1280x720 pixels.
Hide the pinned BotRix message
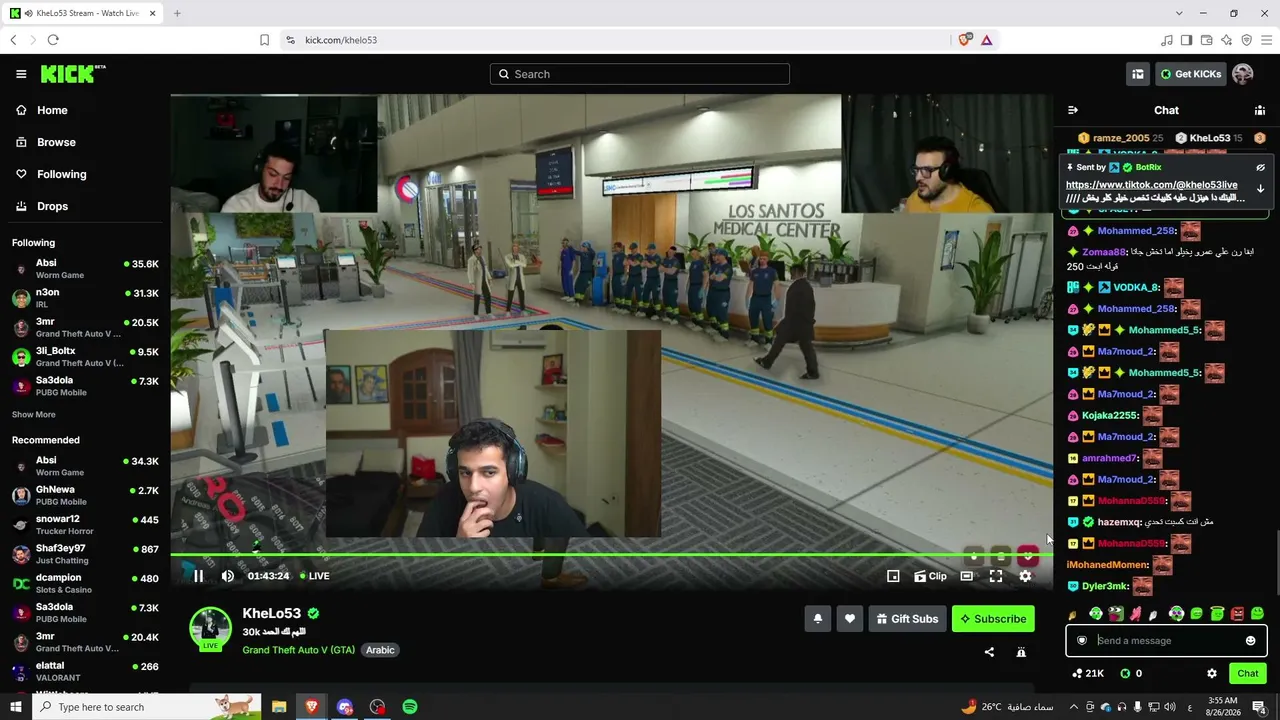click(1260, 168)
